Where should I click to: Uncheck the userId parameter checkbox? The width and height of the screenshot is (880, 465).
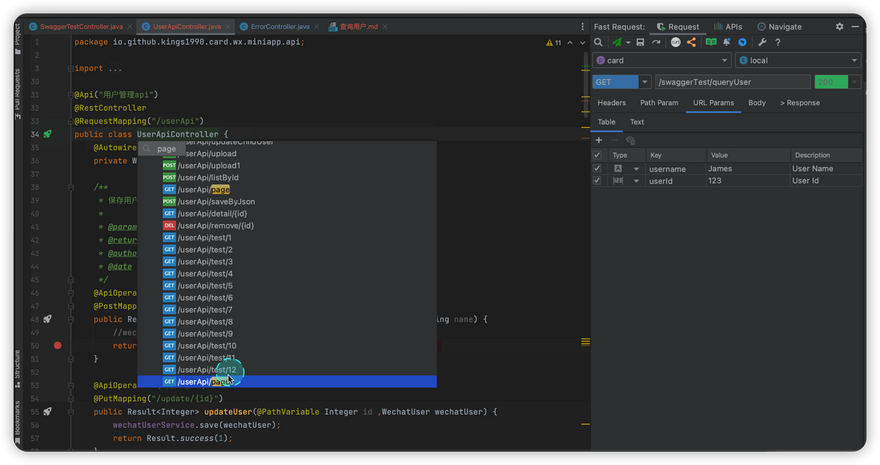598,181
